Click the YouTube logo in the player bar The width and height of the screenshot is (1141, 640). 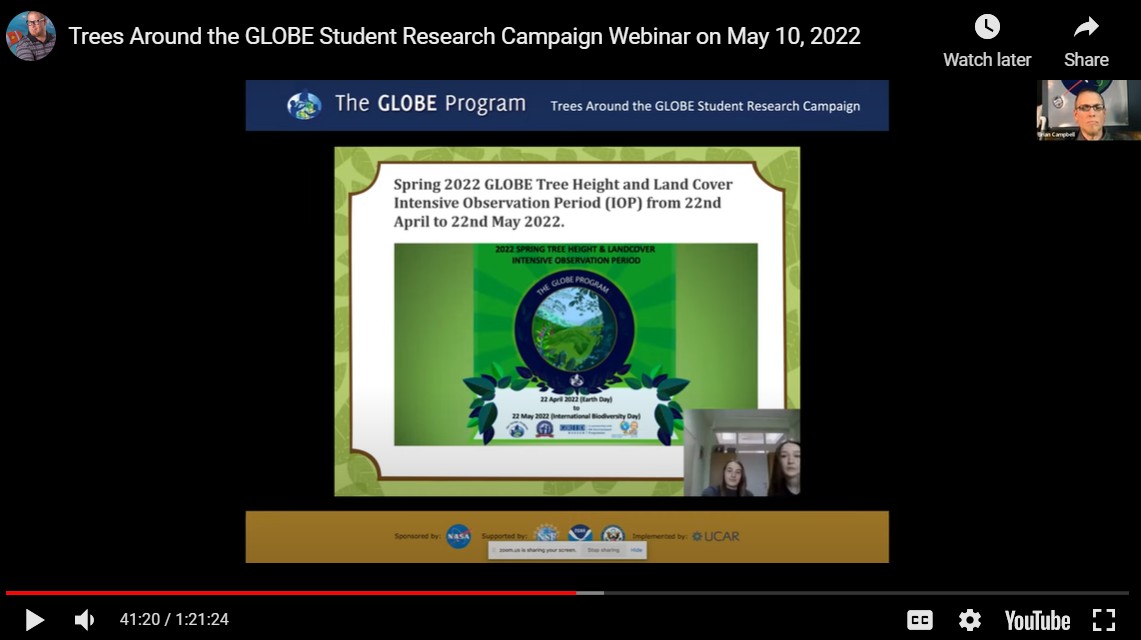1037,620
